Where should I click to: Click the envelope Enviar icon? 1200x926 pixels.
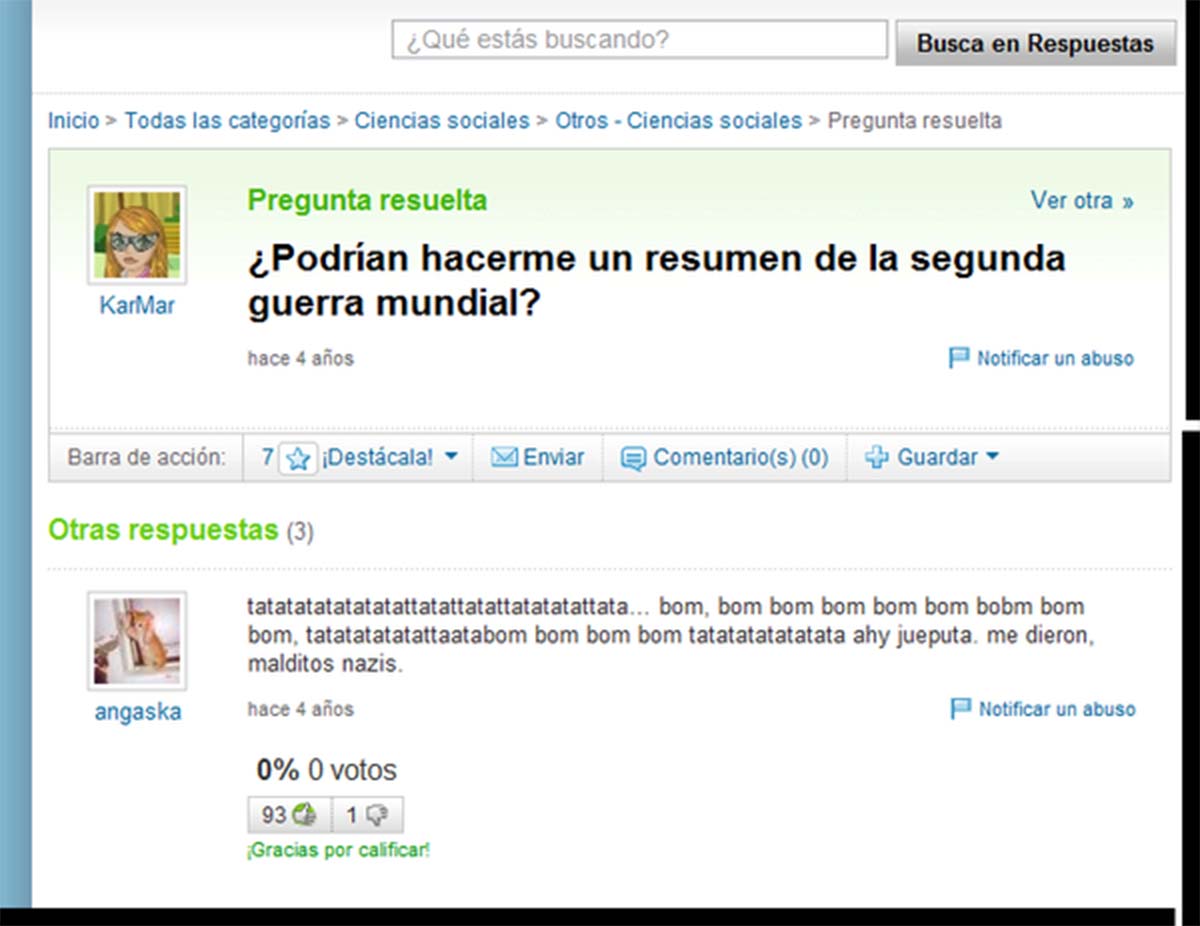click(x=504, y=458)
